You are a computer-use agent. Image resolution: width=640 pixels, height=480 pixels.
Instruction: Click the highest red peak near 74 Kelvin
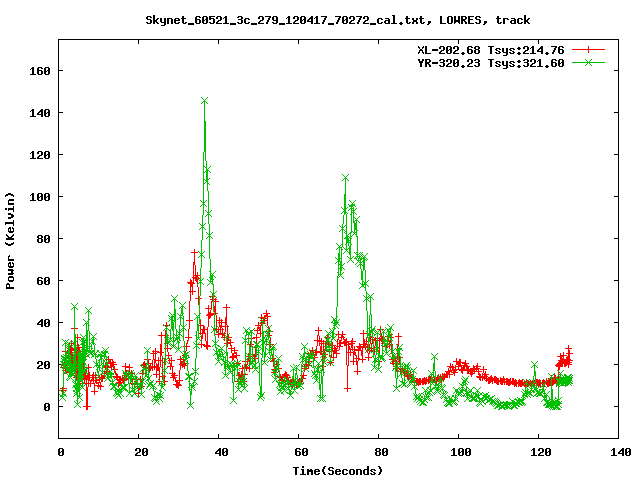pos(194,252)
